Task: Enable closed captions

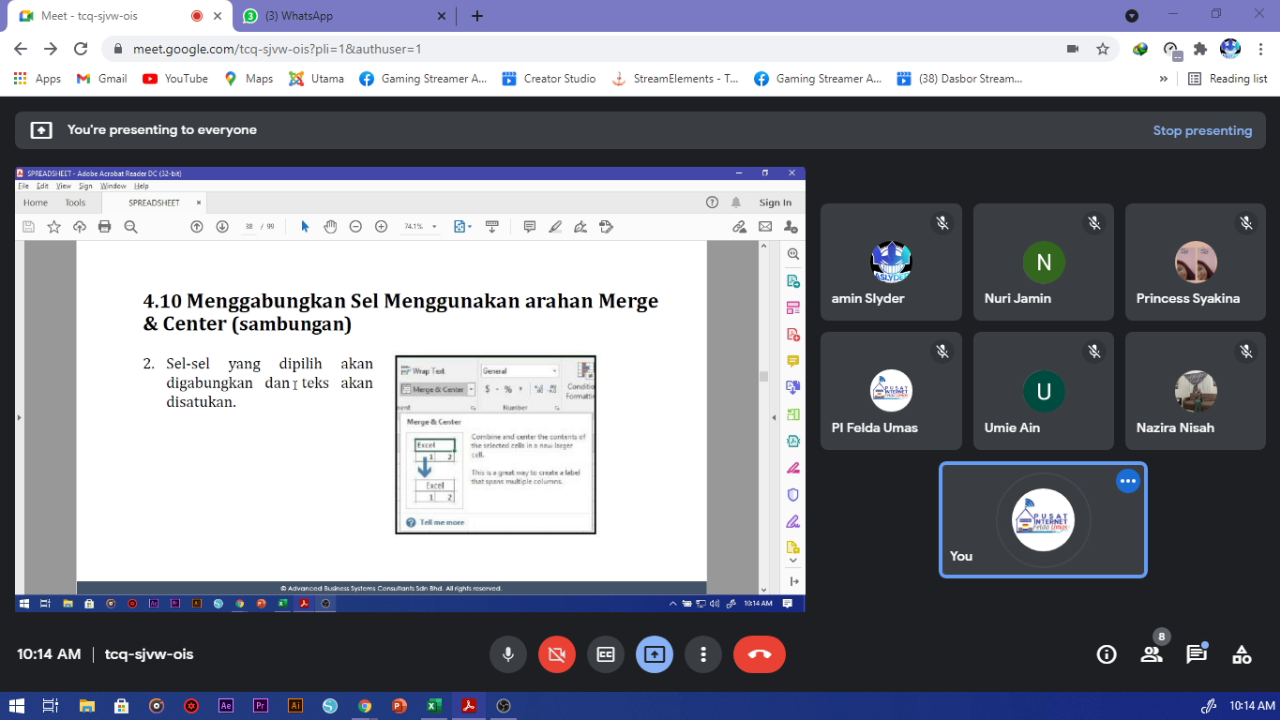Action: [605, 654]
